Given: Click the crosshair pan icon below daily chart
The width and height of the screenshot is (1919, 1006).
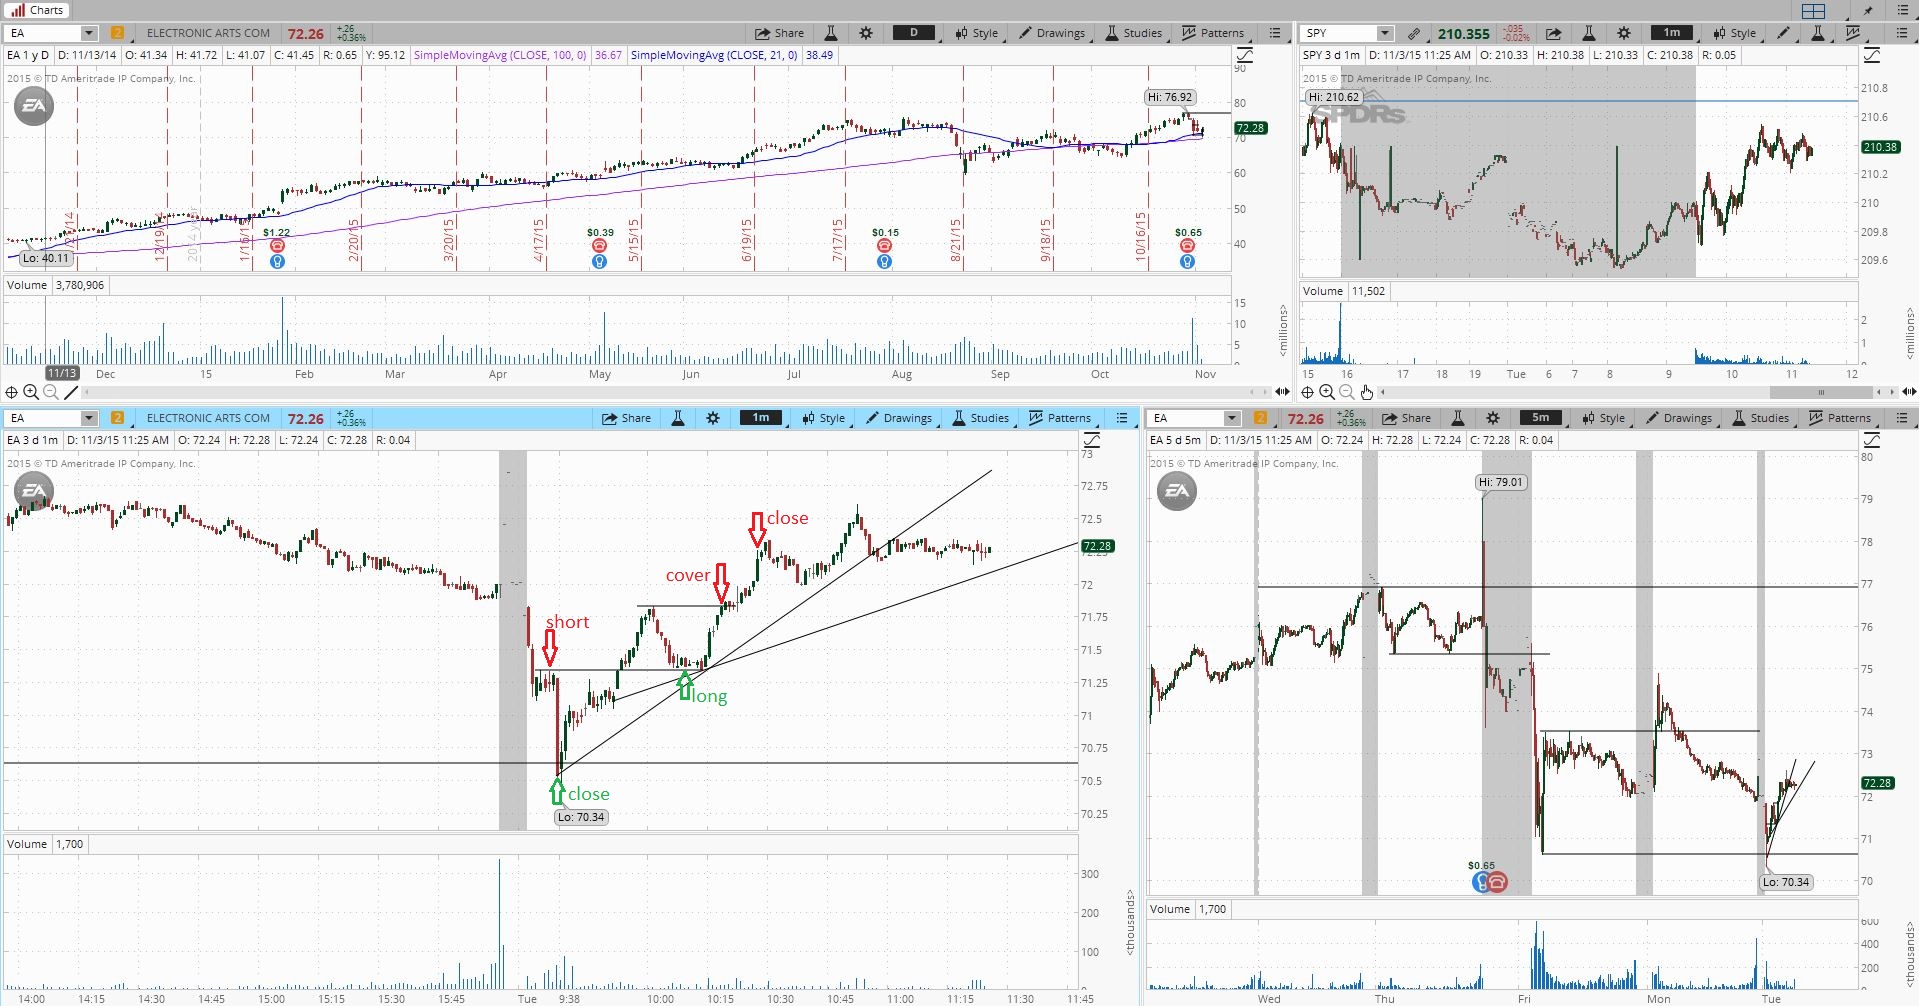Looking at the screenshot, I should click(x=12, y=392).
